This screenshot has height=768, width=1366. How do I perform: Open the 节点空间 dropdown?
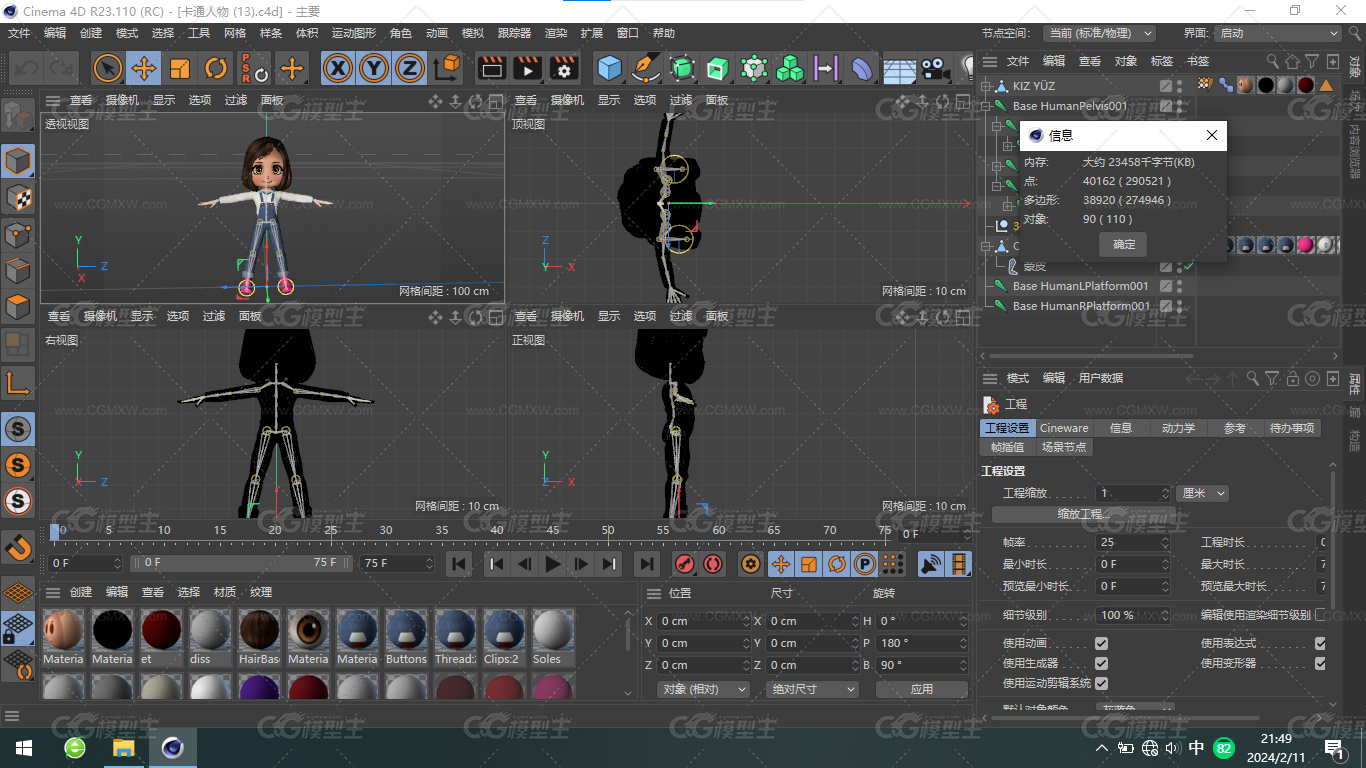coord(1099,33)
